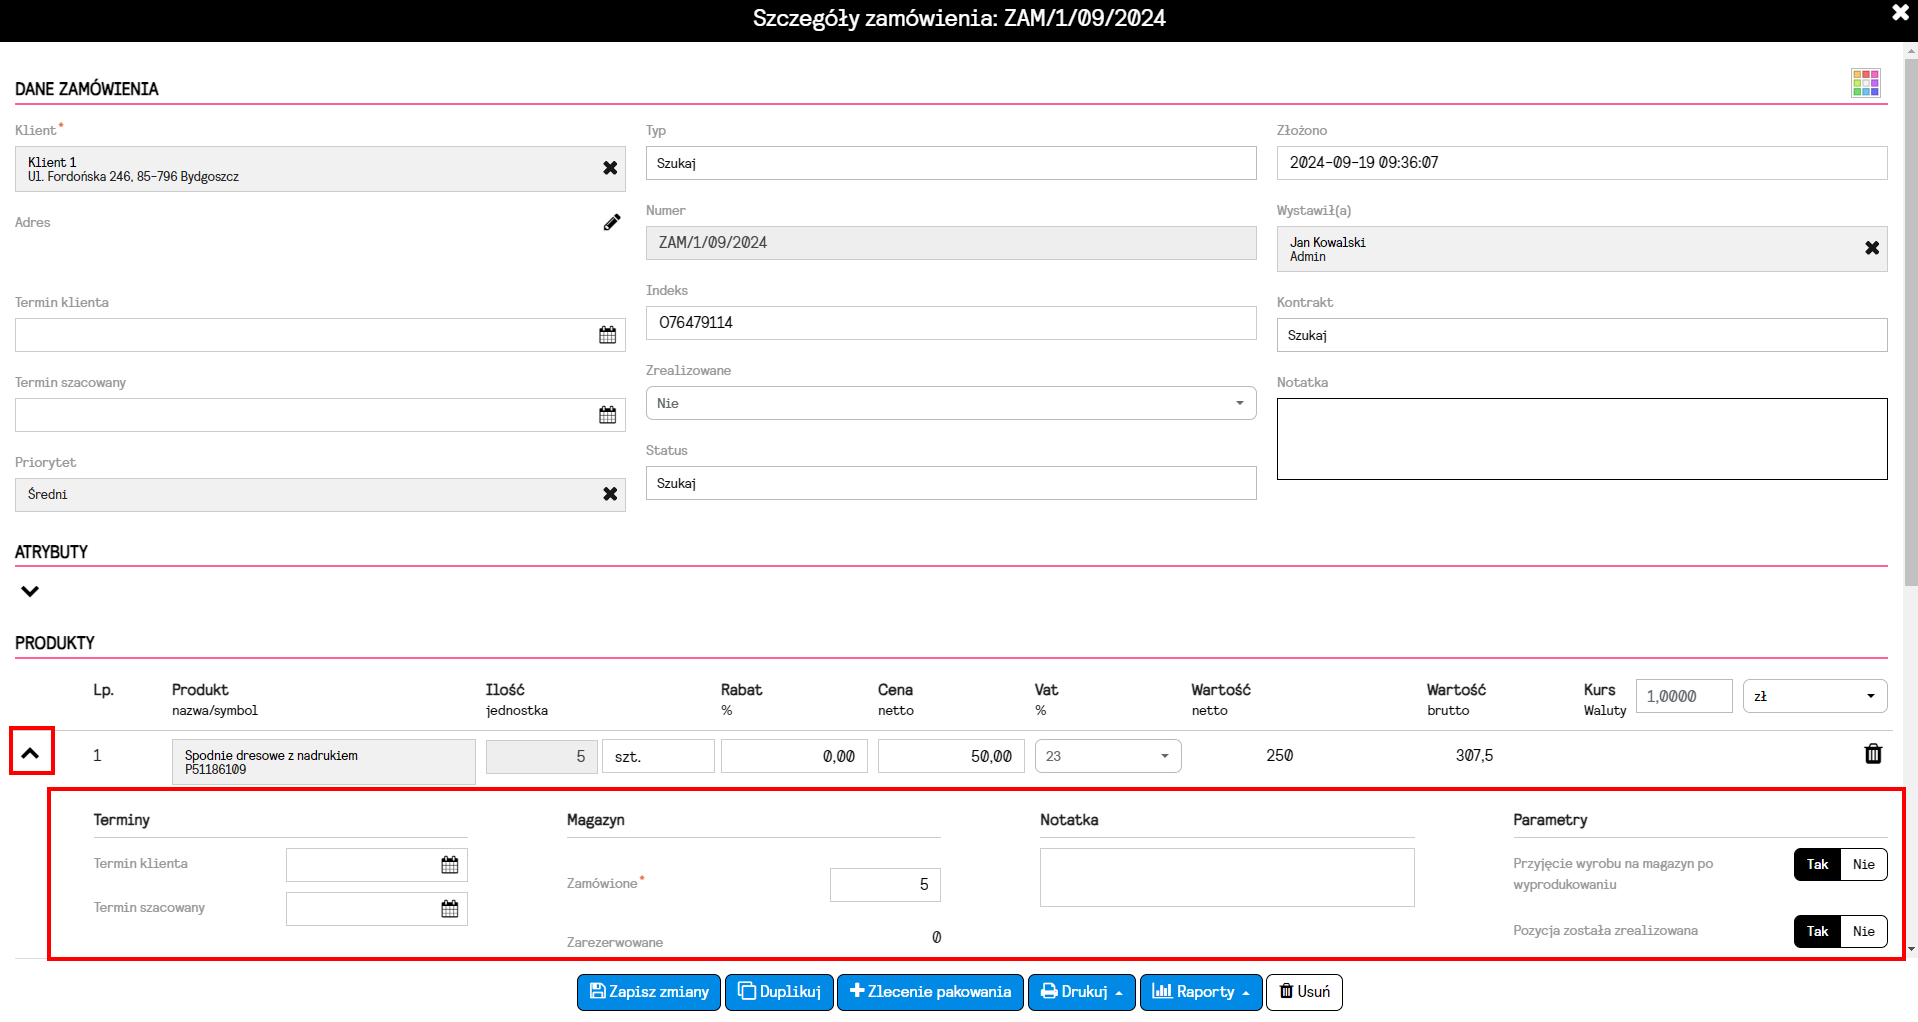Expand the Atrybuty section chevron
The width and height of the screenshot is (1918, 1022).
tap(30, 591)
